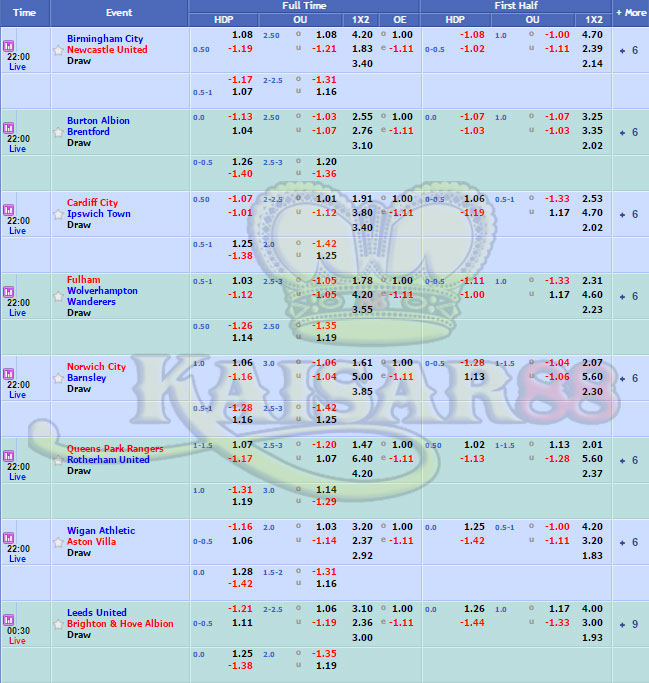Open live stats icon for Burton Albion match
Viewport: 649px width, 683px height.
point(8,128)
